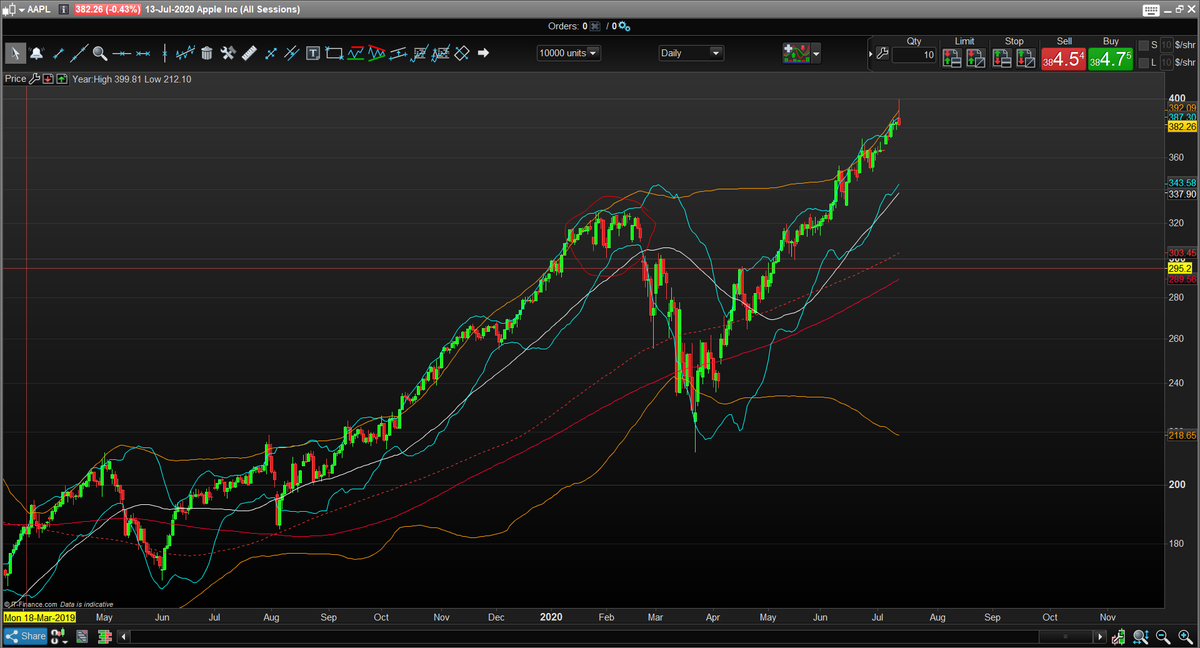Select the horizontal line tool
This screenshot has width=1200, height=648.
pos(122,53)
